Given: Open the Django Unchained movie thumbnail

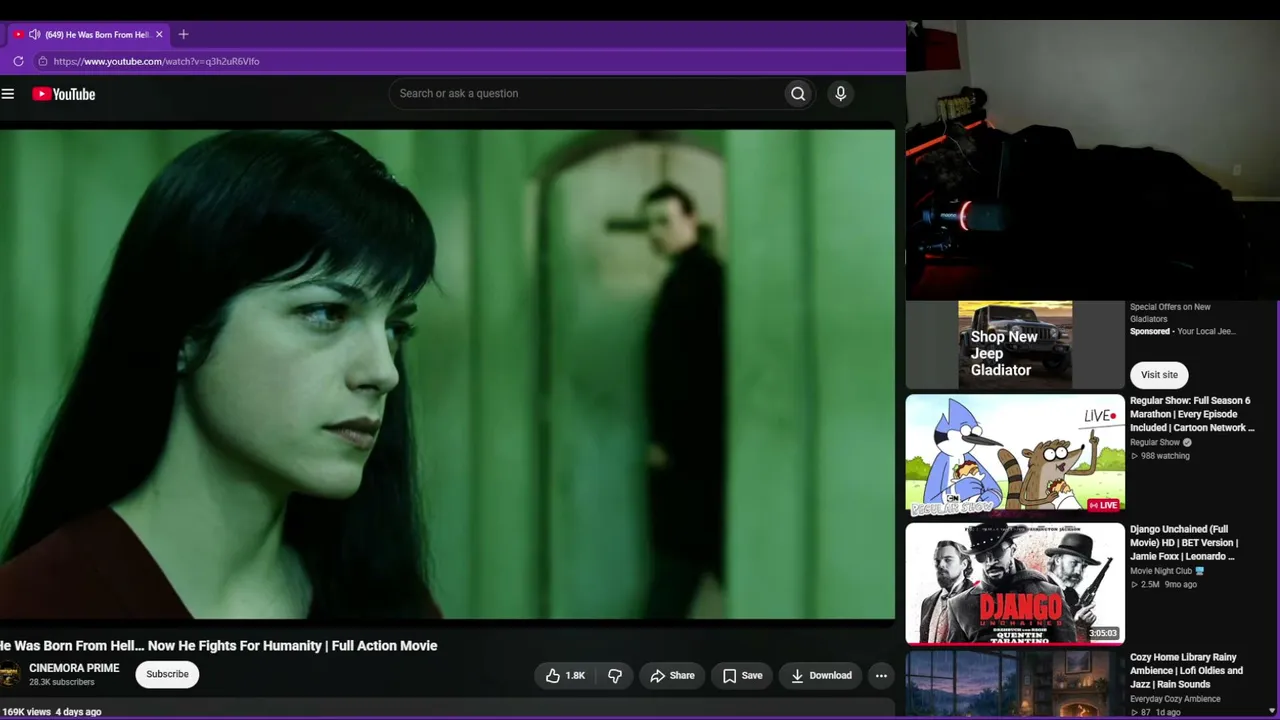Looking at the screenshot, I should [1015, 583].
